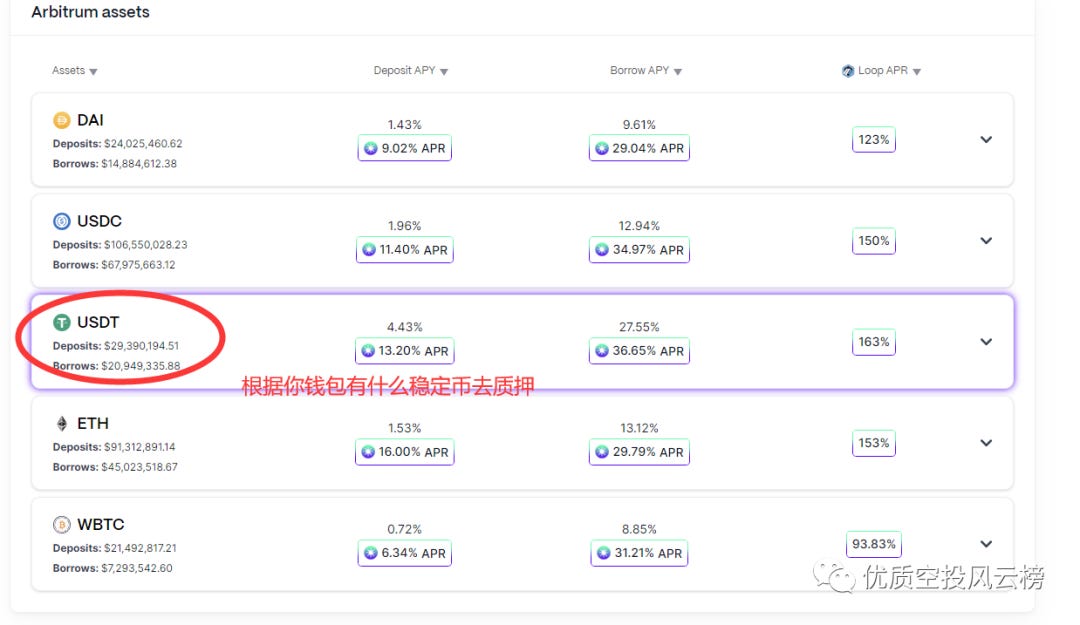1080x625 pixels.
Task: Click WBTC deposit 6.34% APR badge text
Action: tap(413, 553)
